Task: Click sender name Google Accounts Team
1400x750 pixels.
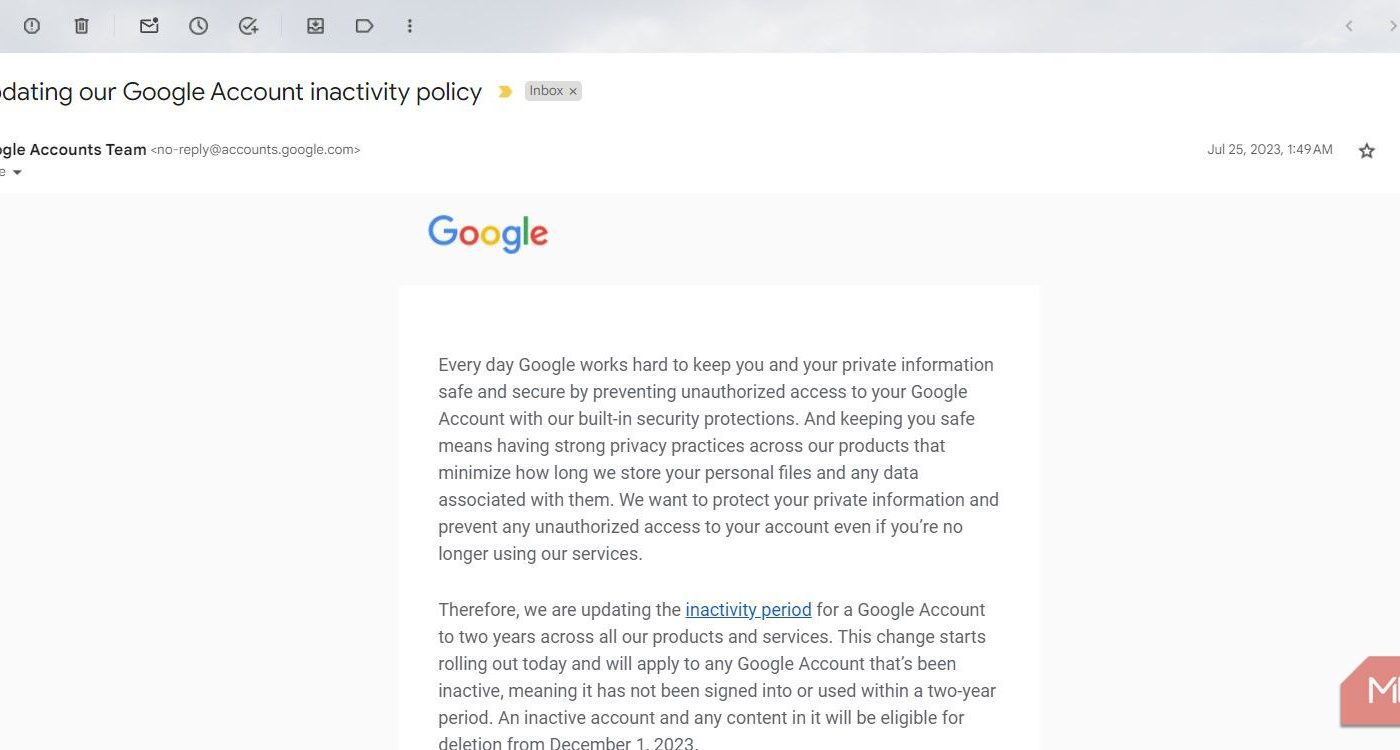Action: [73, 149]
